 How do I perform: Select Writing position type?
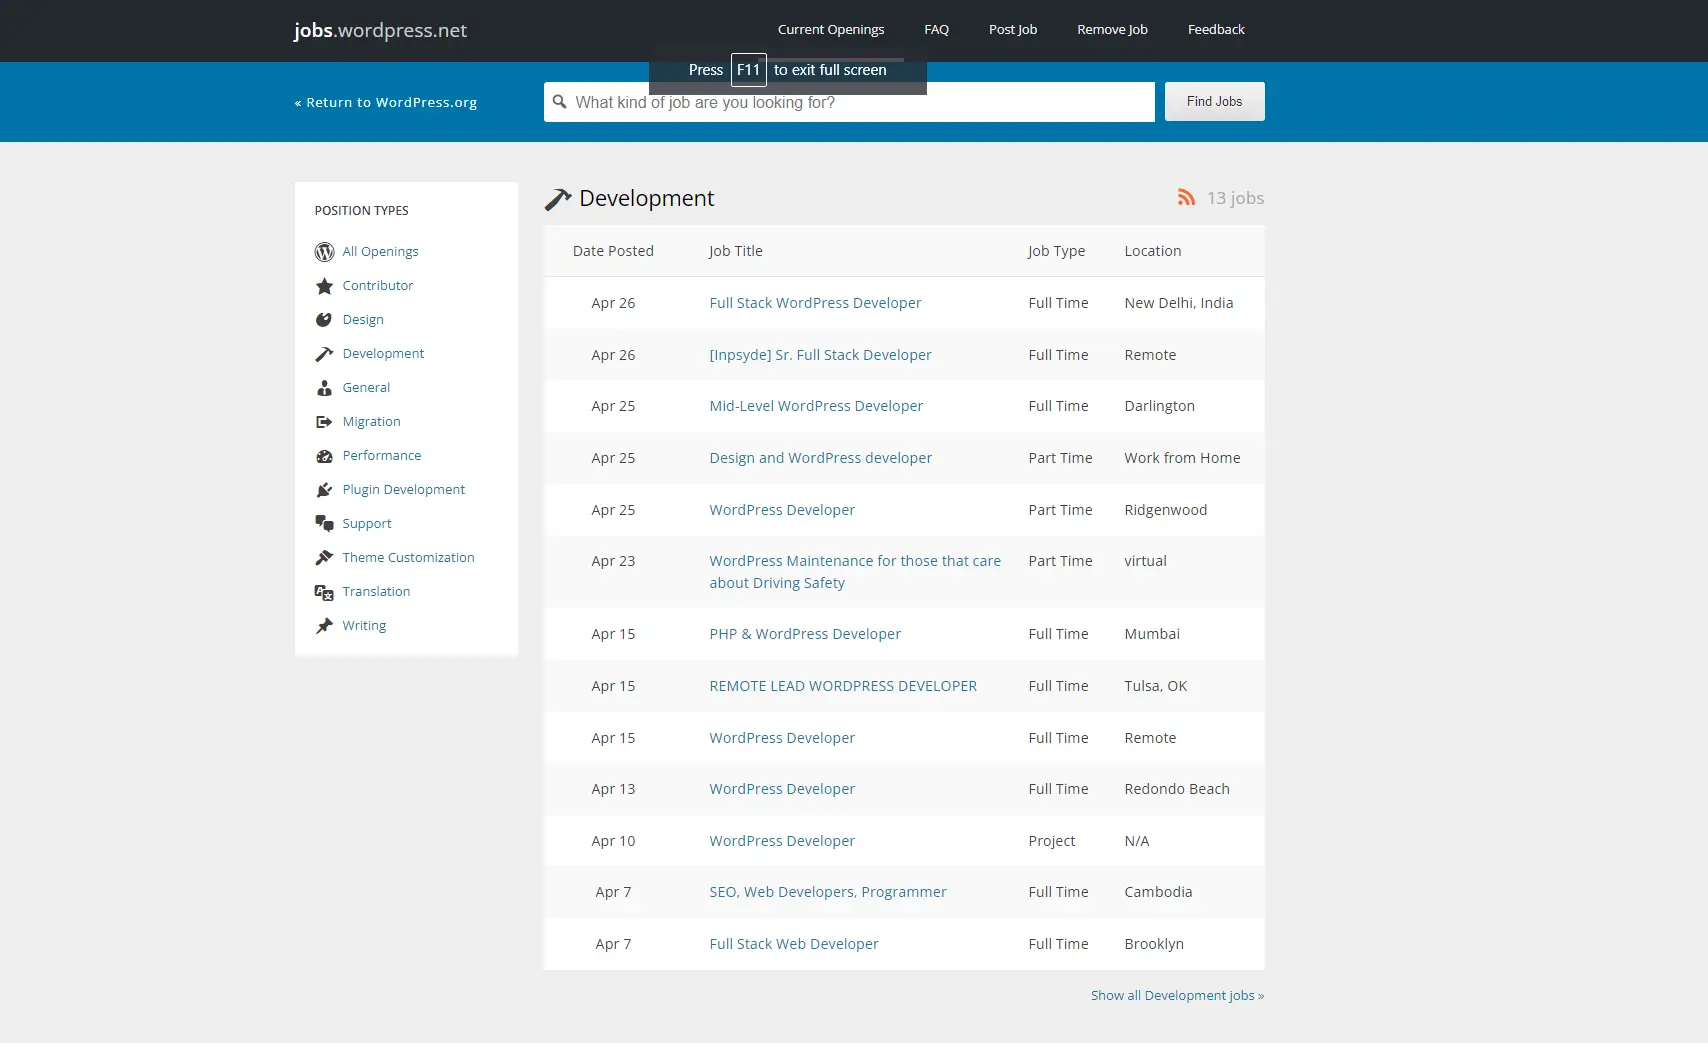pos(364,626)
